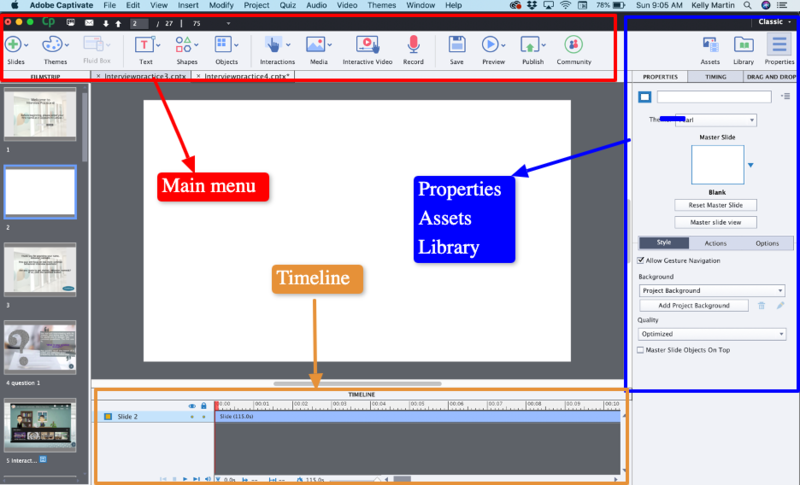Expand the Master Slide thumbnail arrow

751,165
